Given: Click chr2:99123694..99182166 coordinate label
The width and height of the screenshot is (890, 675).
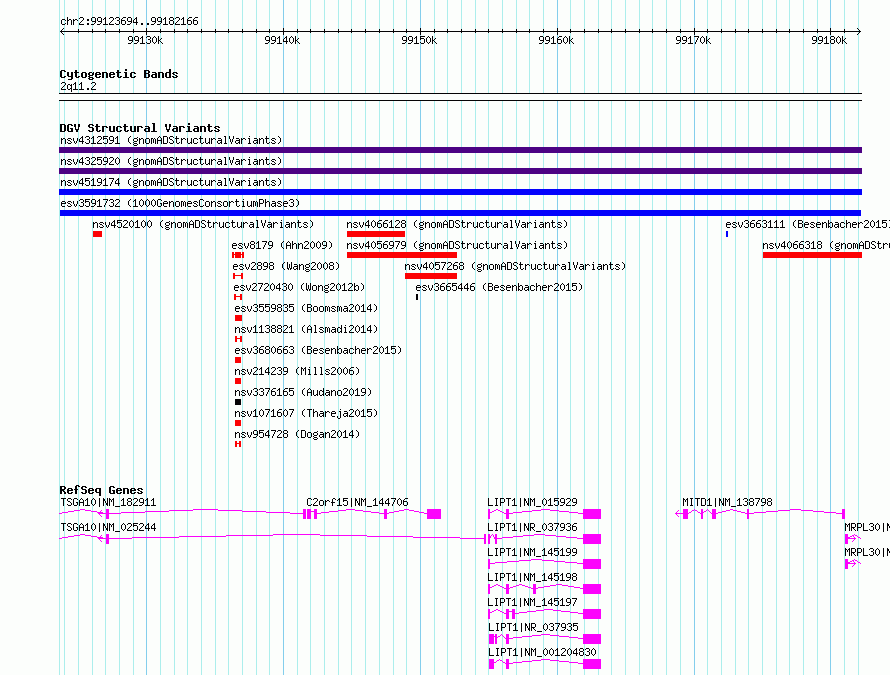Looking at the screenshot, I should click(x=129, y=22).
